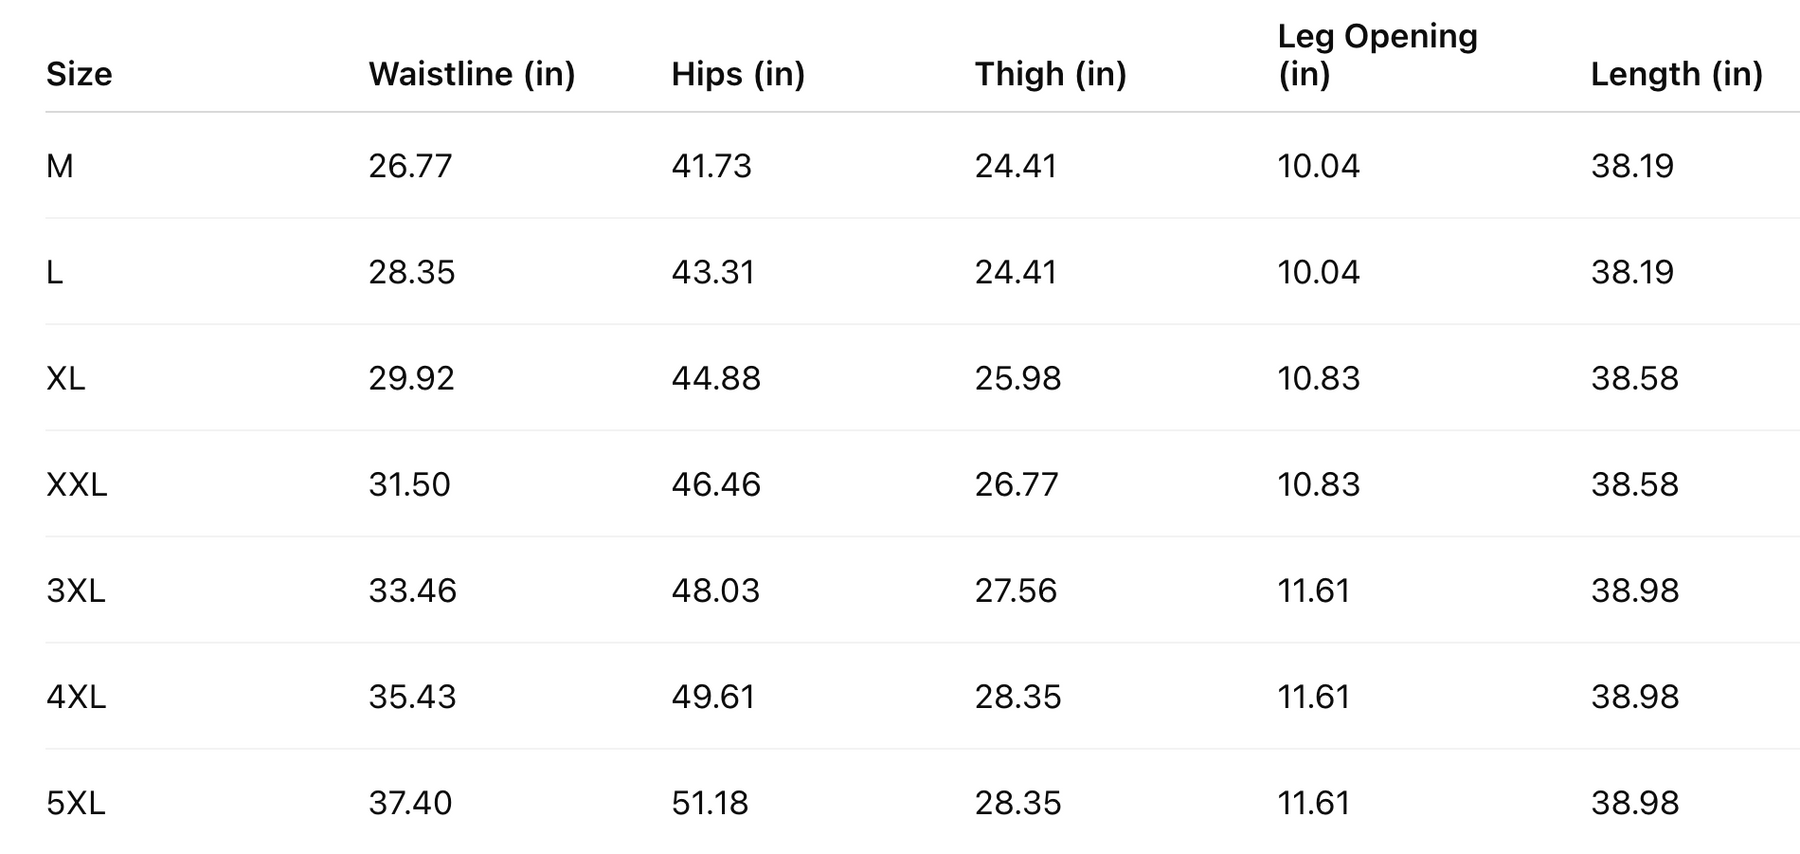Viewport: 1800px width, 854px height.
Task: Click the Size column header
Action: pos(79,74)
